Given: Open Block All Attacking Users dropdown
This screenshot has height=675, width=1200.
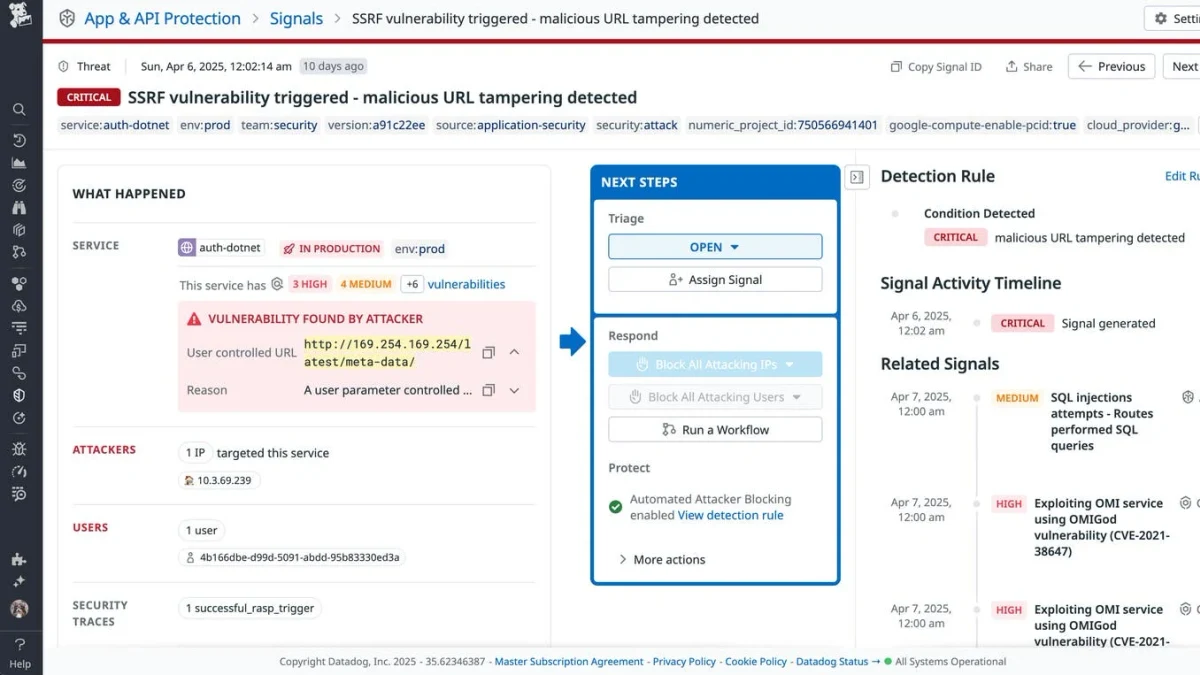Looking at the screenshot, I should tap(715, 397).
